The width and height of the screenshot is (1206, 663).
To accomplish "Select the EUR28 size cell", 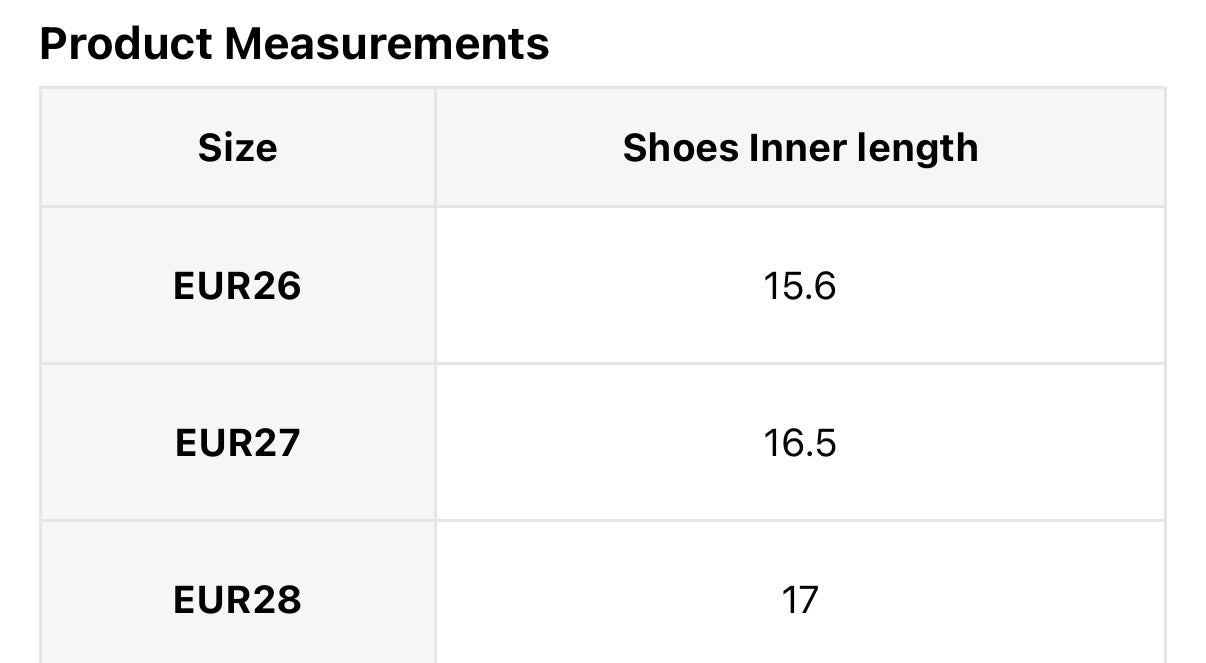I will tap(237, 600).
